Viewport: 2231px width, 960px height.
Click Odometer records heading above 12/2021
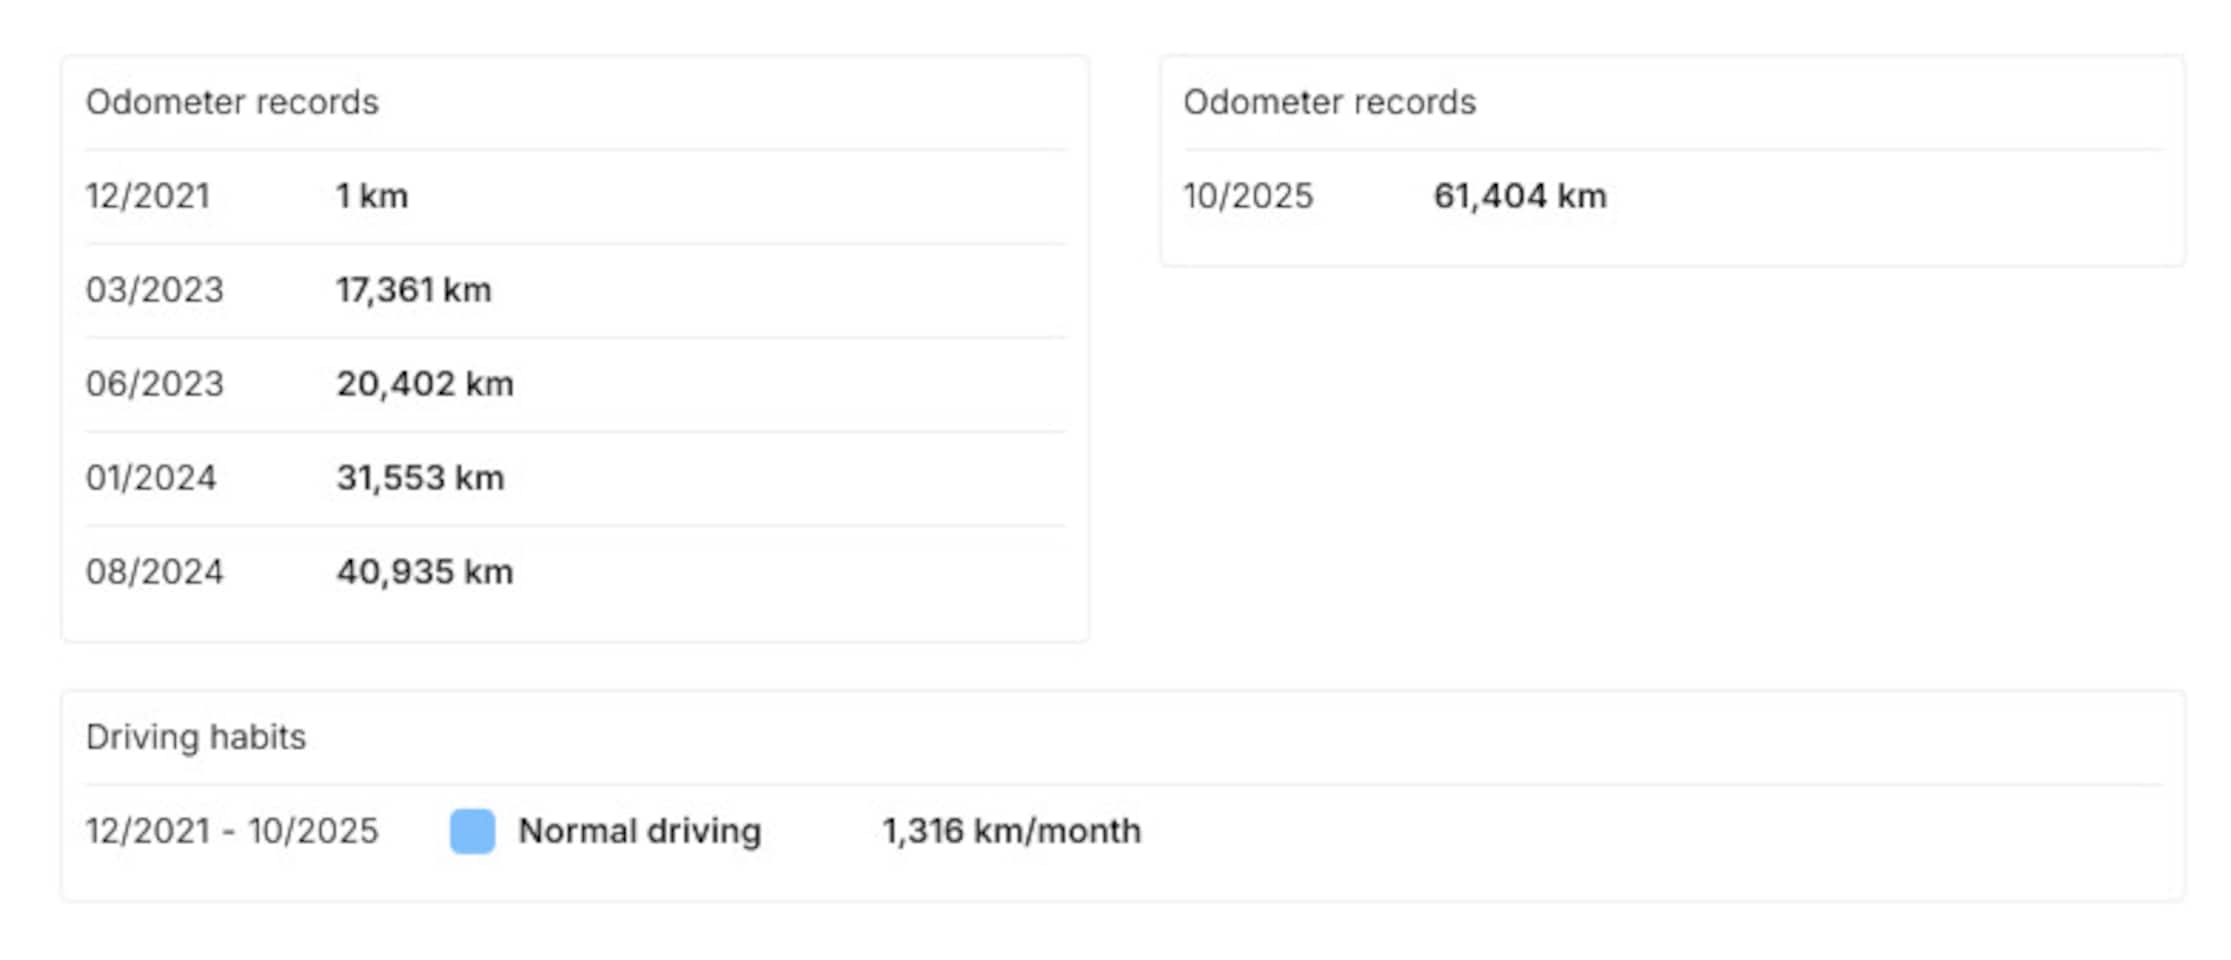click(232, 102)
